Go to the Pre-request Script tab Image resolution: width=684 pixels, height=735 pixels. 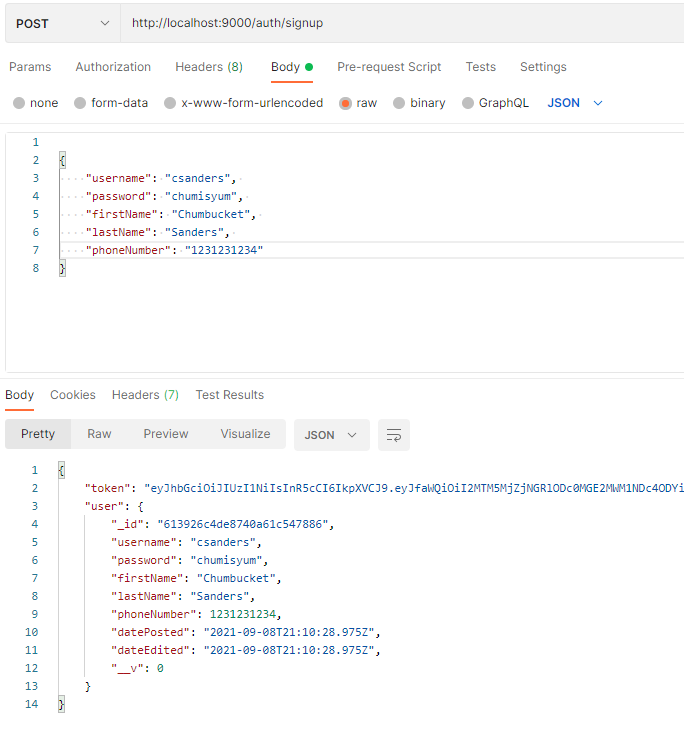[389, 67]
